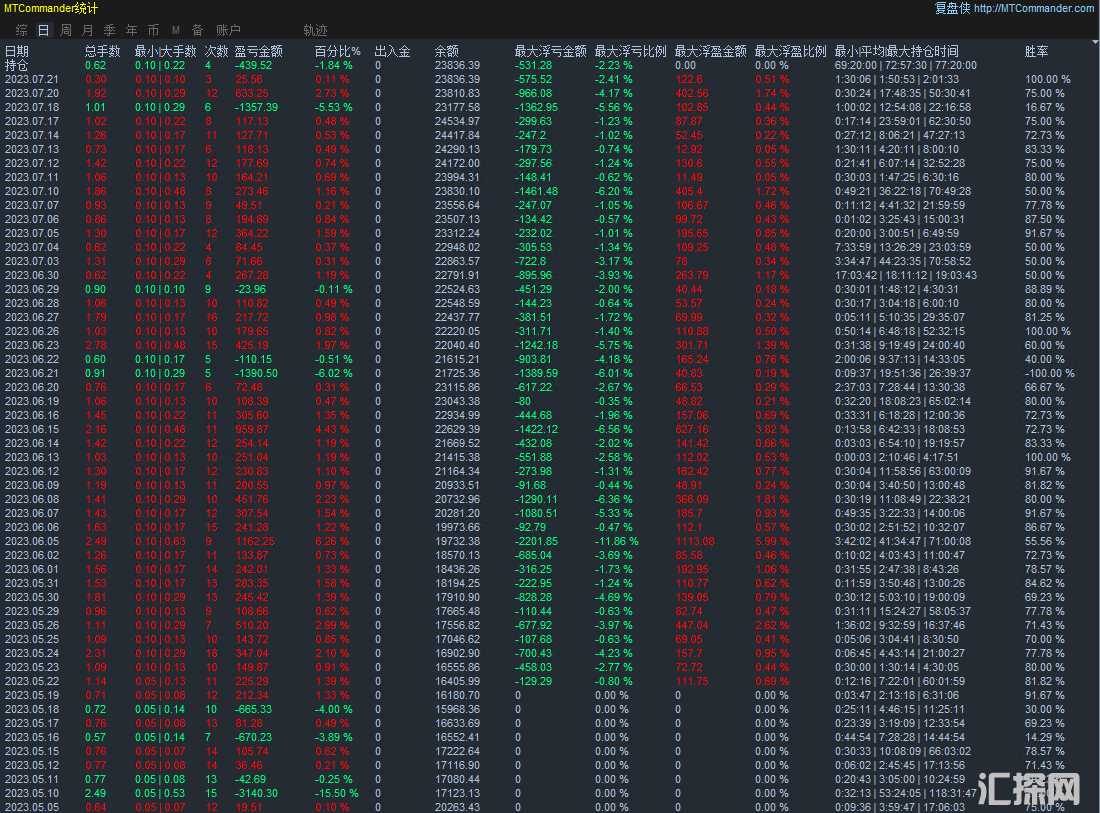Open the 周 (weekly) statistics tab
1100x813 pixels.
click(66, 30)
